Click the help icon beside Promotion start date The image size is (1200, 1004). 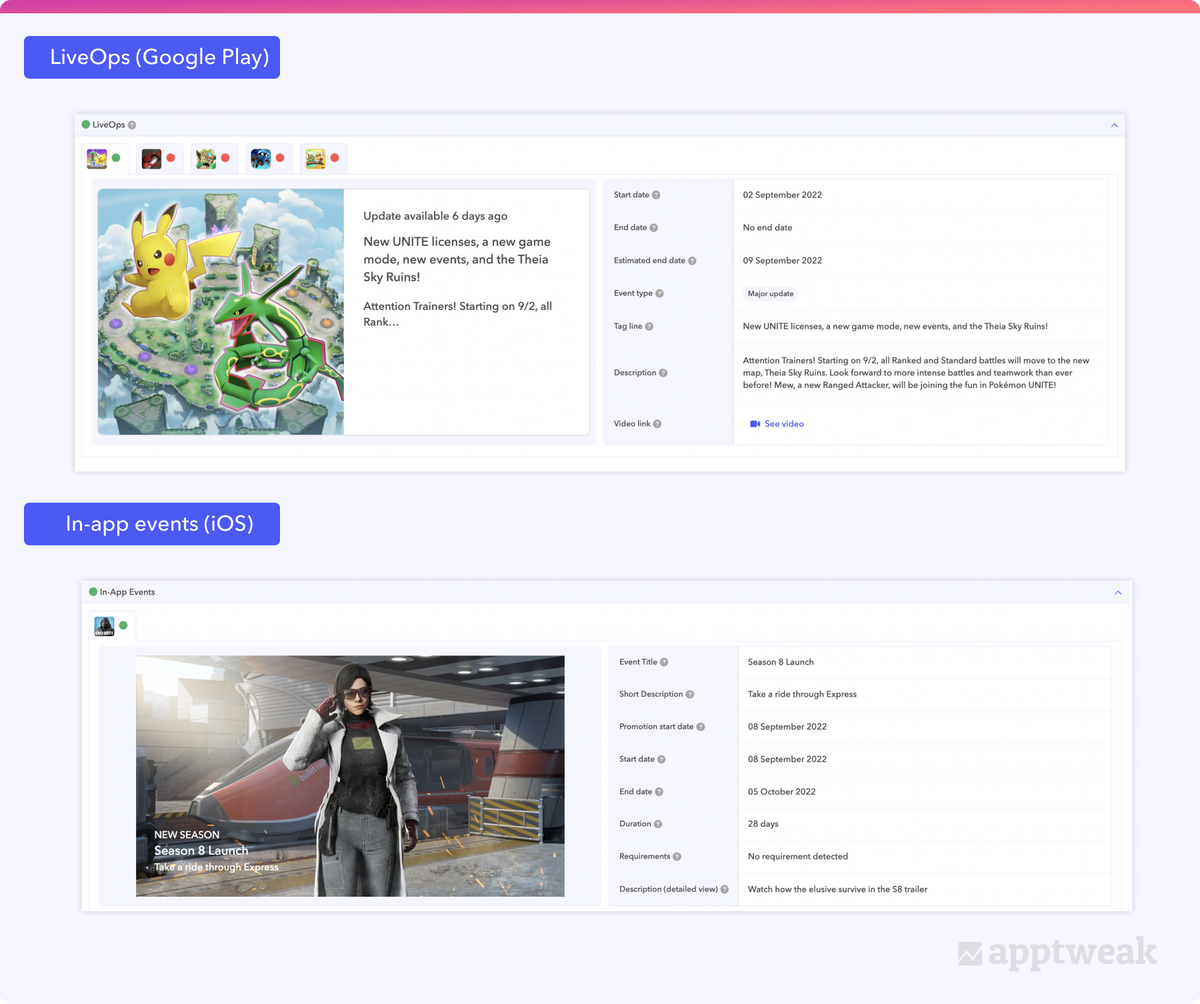point(700,727)
